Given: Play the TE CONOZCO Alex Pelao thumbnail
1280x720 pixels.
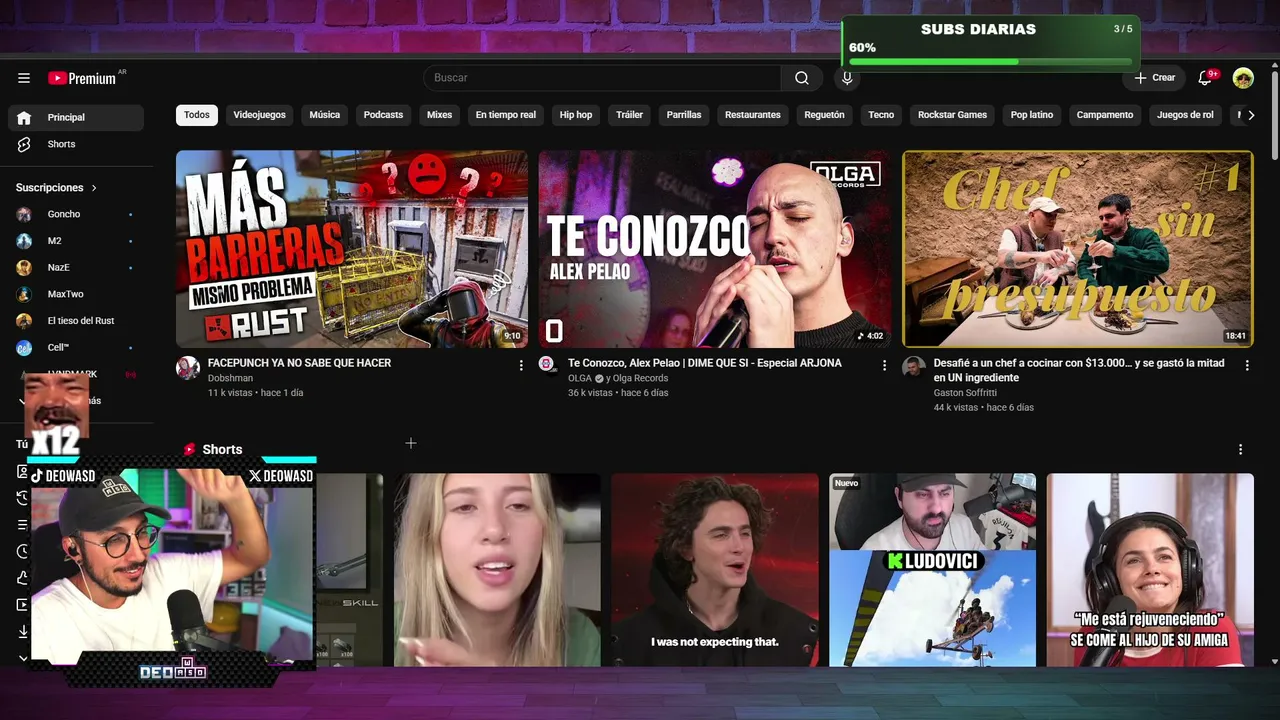Looking at the screenshot, I should (x=715, y=249).
